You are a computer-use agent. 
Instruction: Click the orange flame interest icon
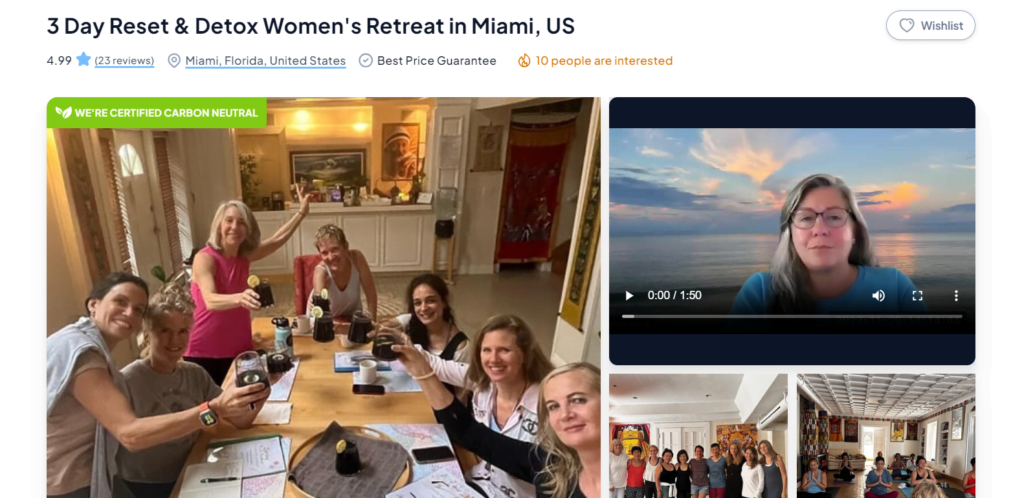point(524,61)
